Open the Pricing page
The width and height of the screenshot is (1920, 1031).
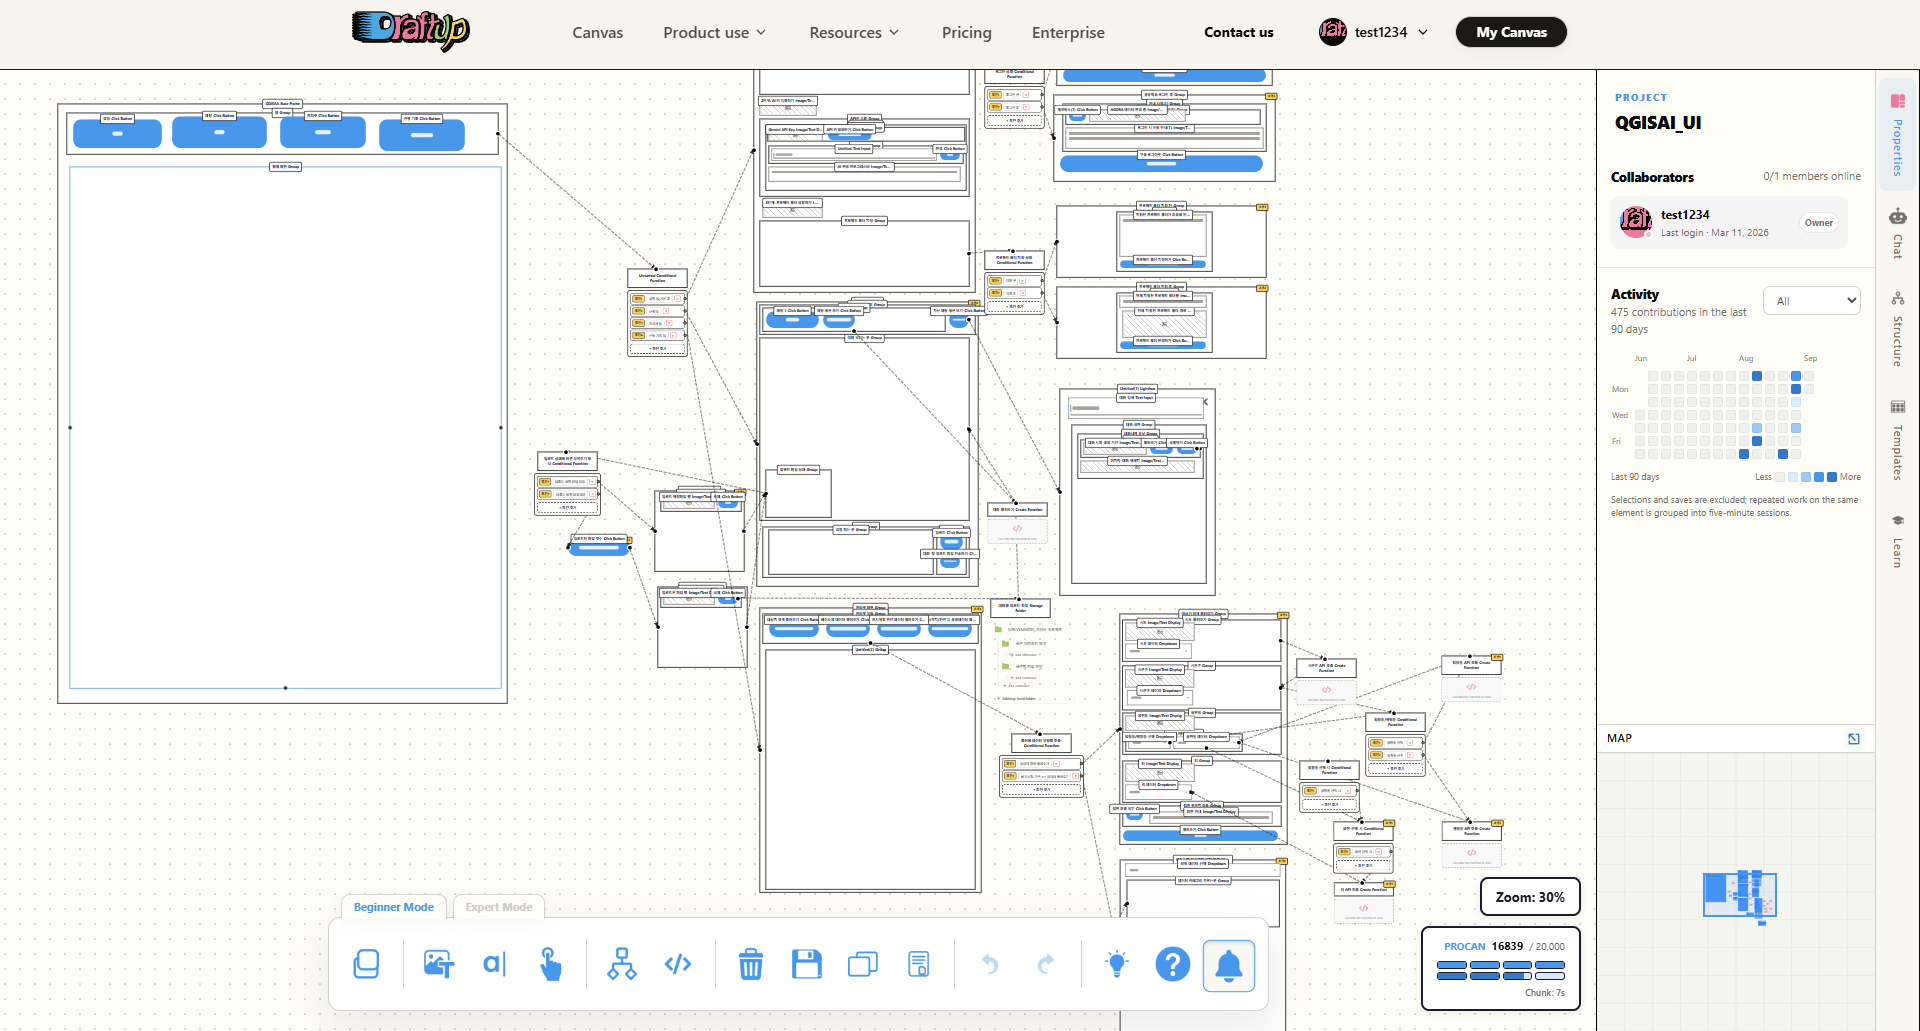(x=967, y=33)
